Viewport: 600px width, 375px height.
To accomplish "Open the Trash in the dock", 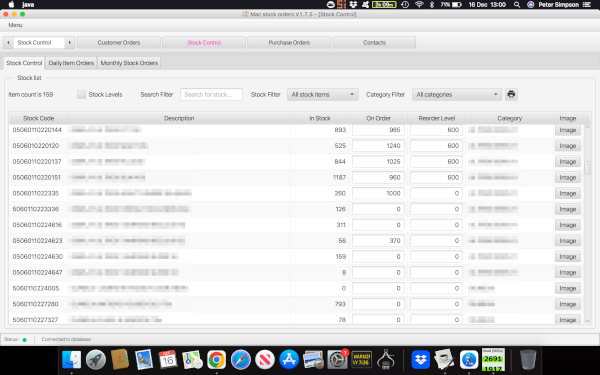I will tap(528, 360).
